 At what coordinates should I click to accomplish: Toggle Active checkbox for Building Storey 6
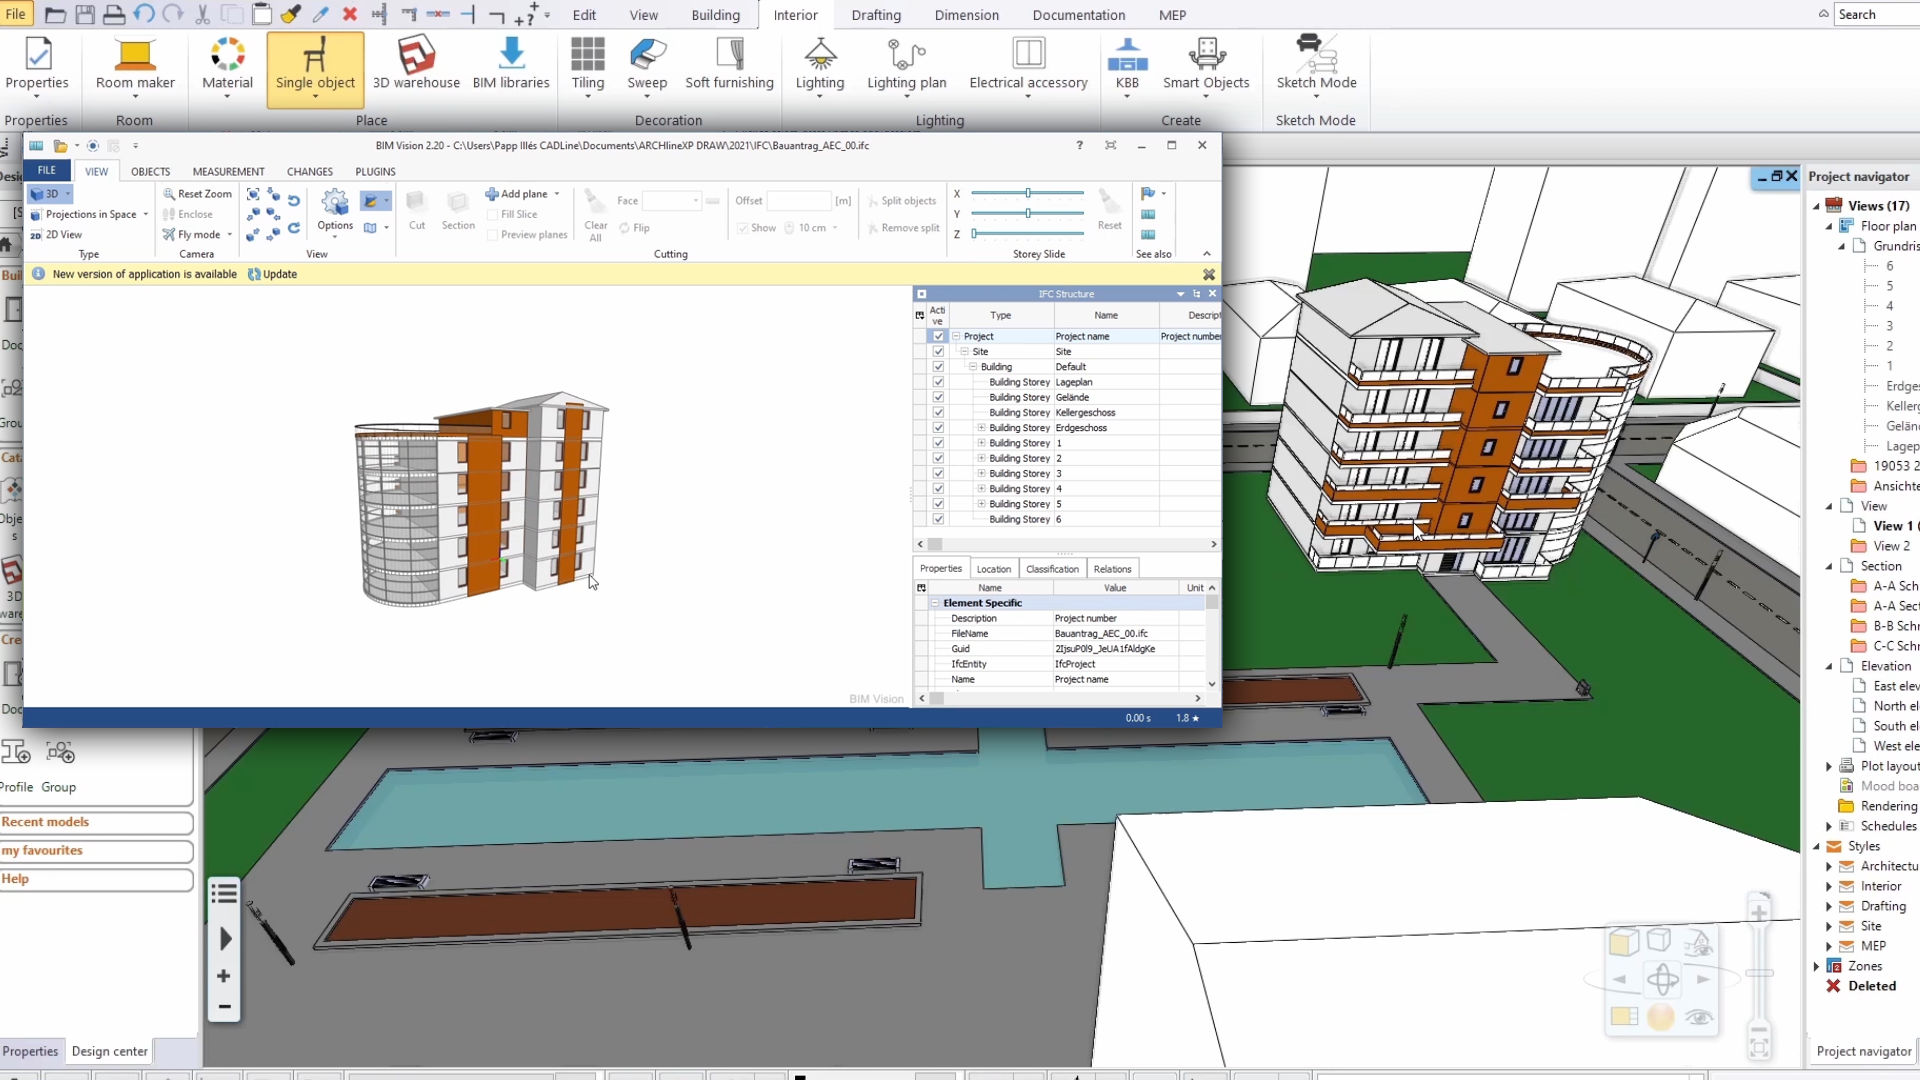[938, 519]
